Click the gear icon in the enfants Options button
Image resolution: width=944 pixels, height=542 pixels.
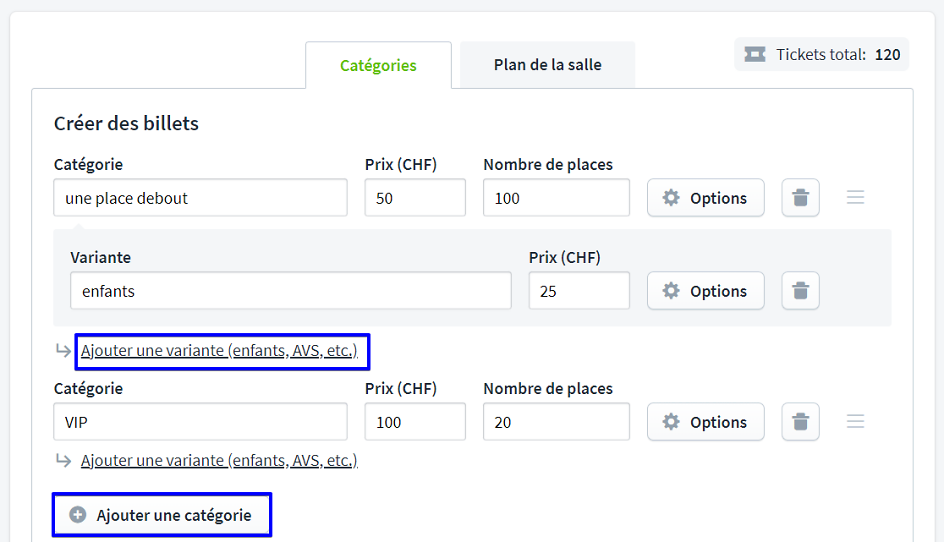(x=671, y=291)
